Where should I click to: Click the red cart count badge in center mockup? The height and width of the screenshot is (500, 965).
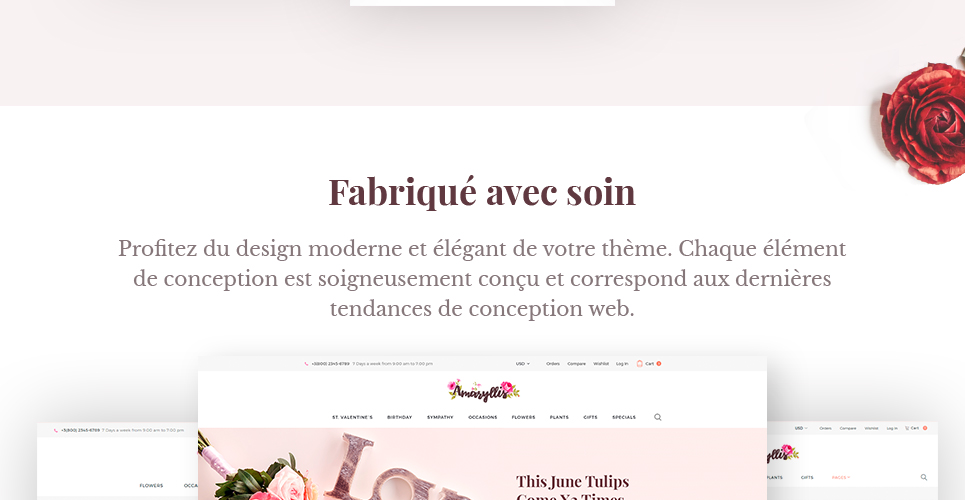click(x=659, y=364)
